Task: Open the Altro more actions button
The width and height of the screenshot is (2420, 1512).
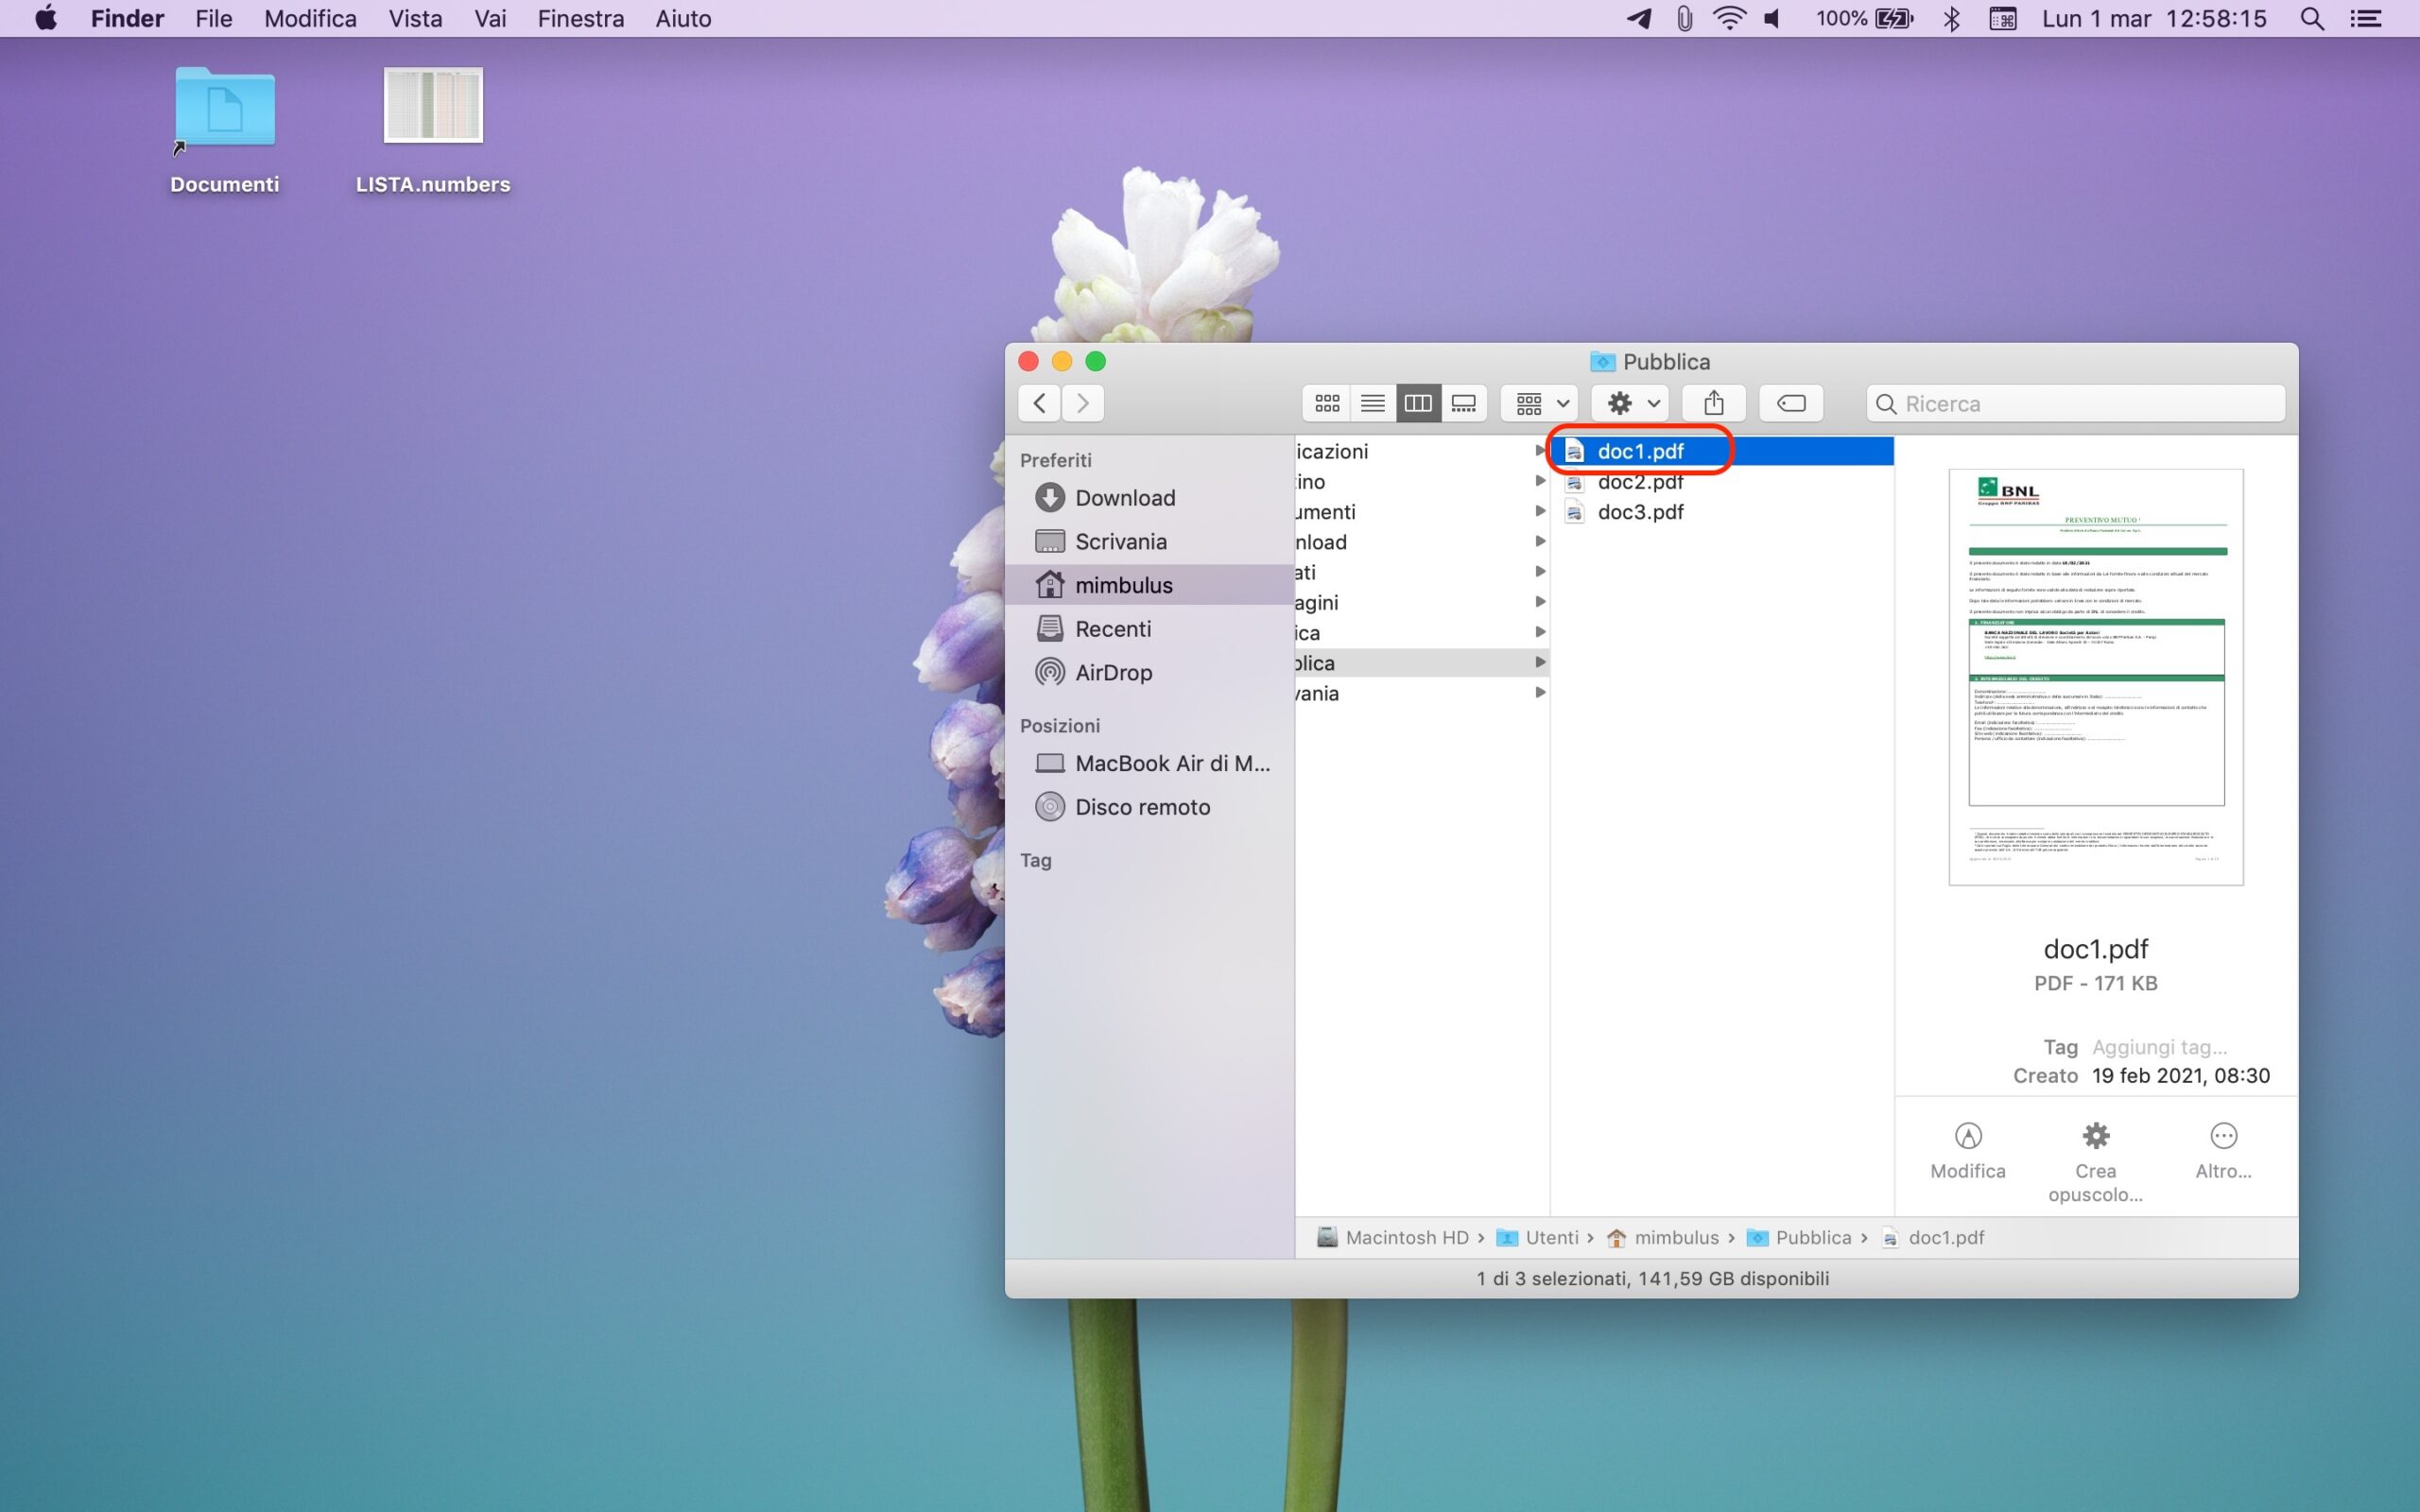Action: click(2223, 1136)
